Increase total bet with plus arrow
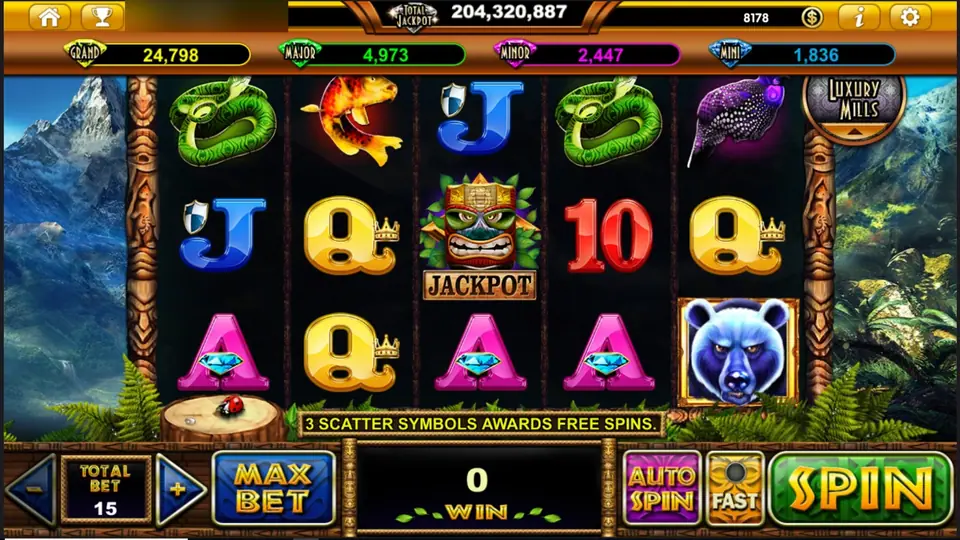960x540 pixels. click(178, 490)
